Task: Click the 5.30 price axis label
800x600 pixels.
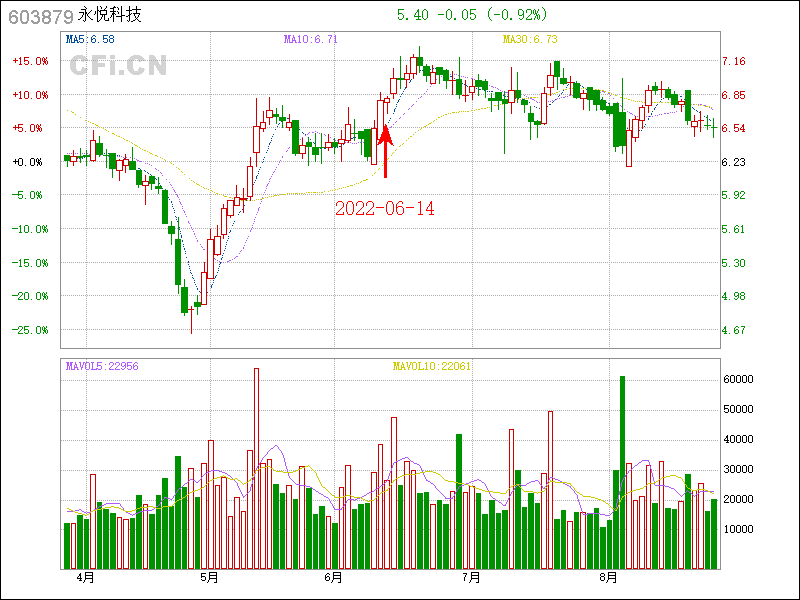Action: [x=734, y=263]
